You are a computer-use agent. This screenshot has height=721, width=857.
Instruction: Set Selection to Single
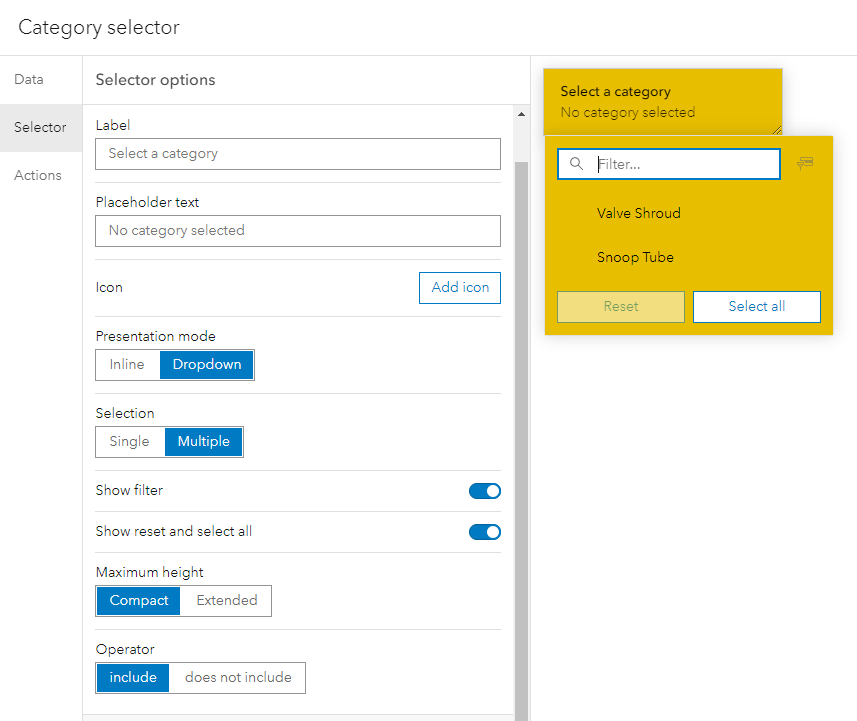[130, 442]
